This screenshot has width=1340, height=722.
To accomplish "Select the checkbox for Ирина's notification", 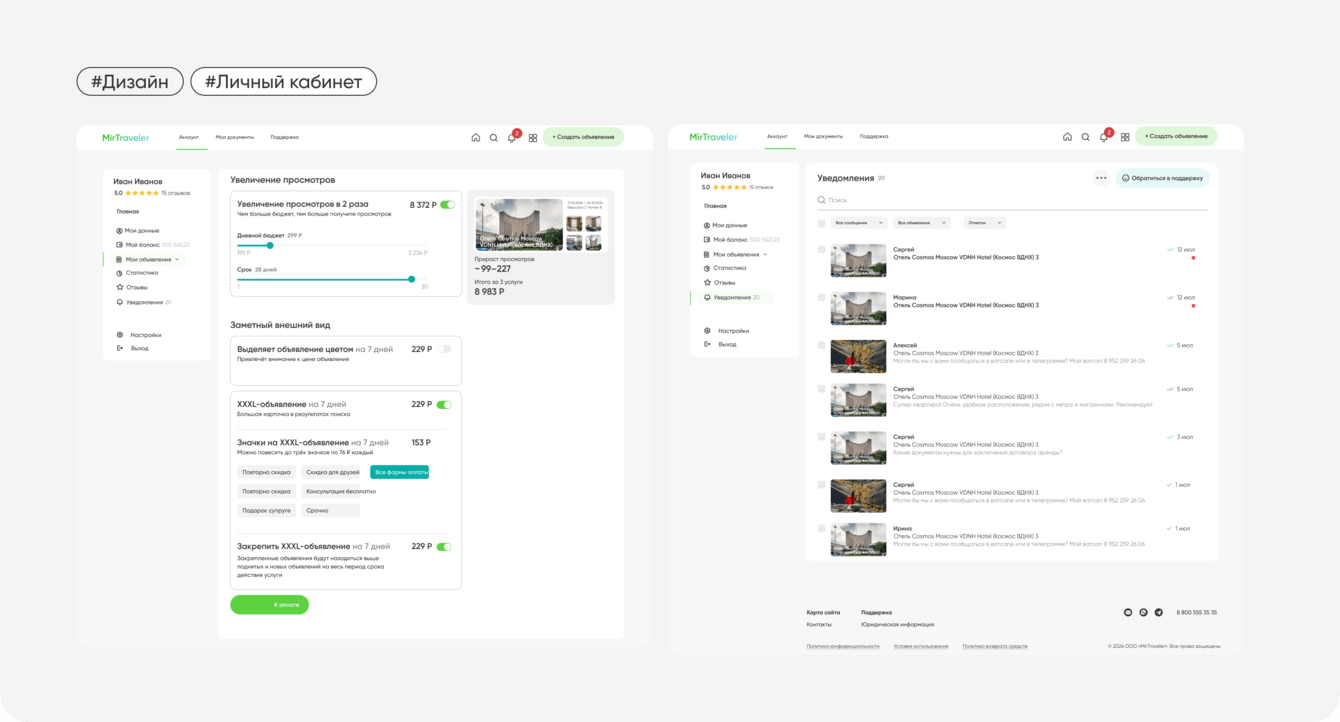I will pyautogui.click(x=822, y=529).
